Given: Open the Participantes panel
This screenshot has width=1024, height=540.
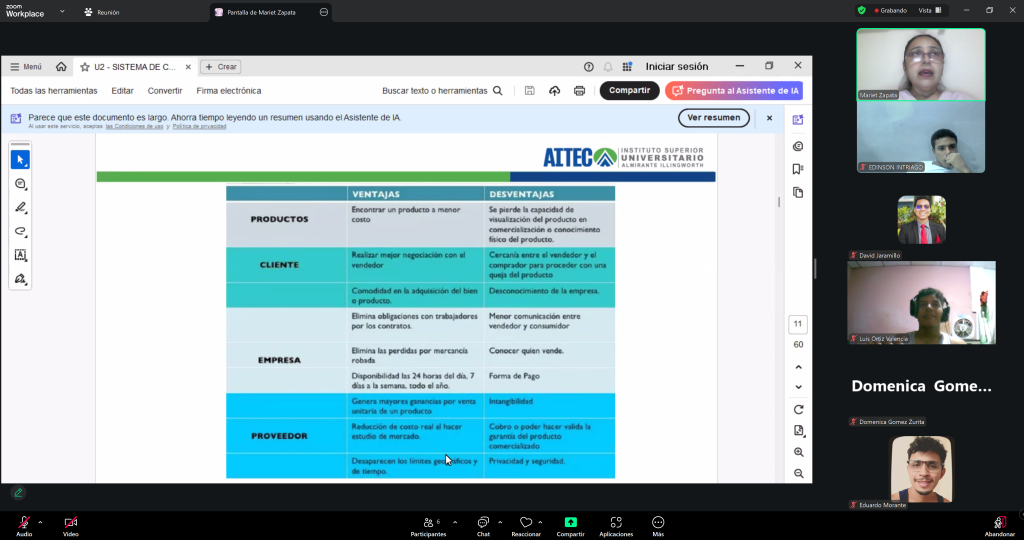Looking at the screenshot, I should point(428,523).
